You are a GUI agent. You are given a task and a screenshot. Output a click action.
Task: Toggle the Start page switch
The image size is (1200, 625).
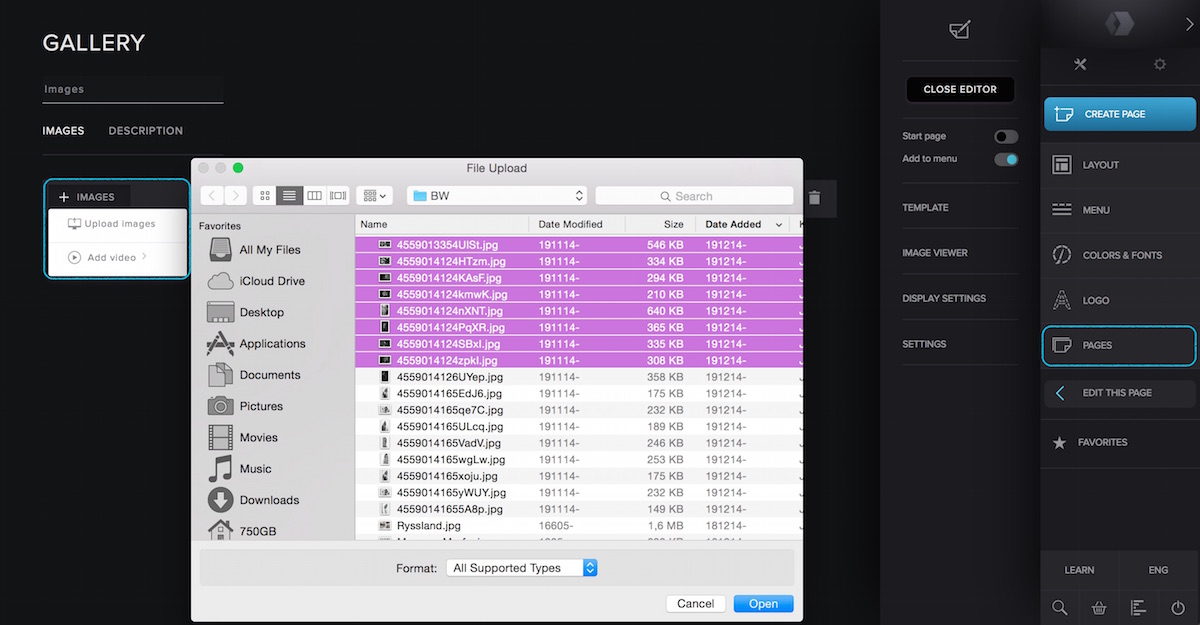[x=1005, y=137]
